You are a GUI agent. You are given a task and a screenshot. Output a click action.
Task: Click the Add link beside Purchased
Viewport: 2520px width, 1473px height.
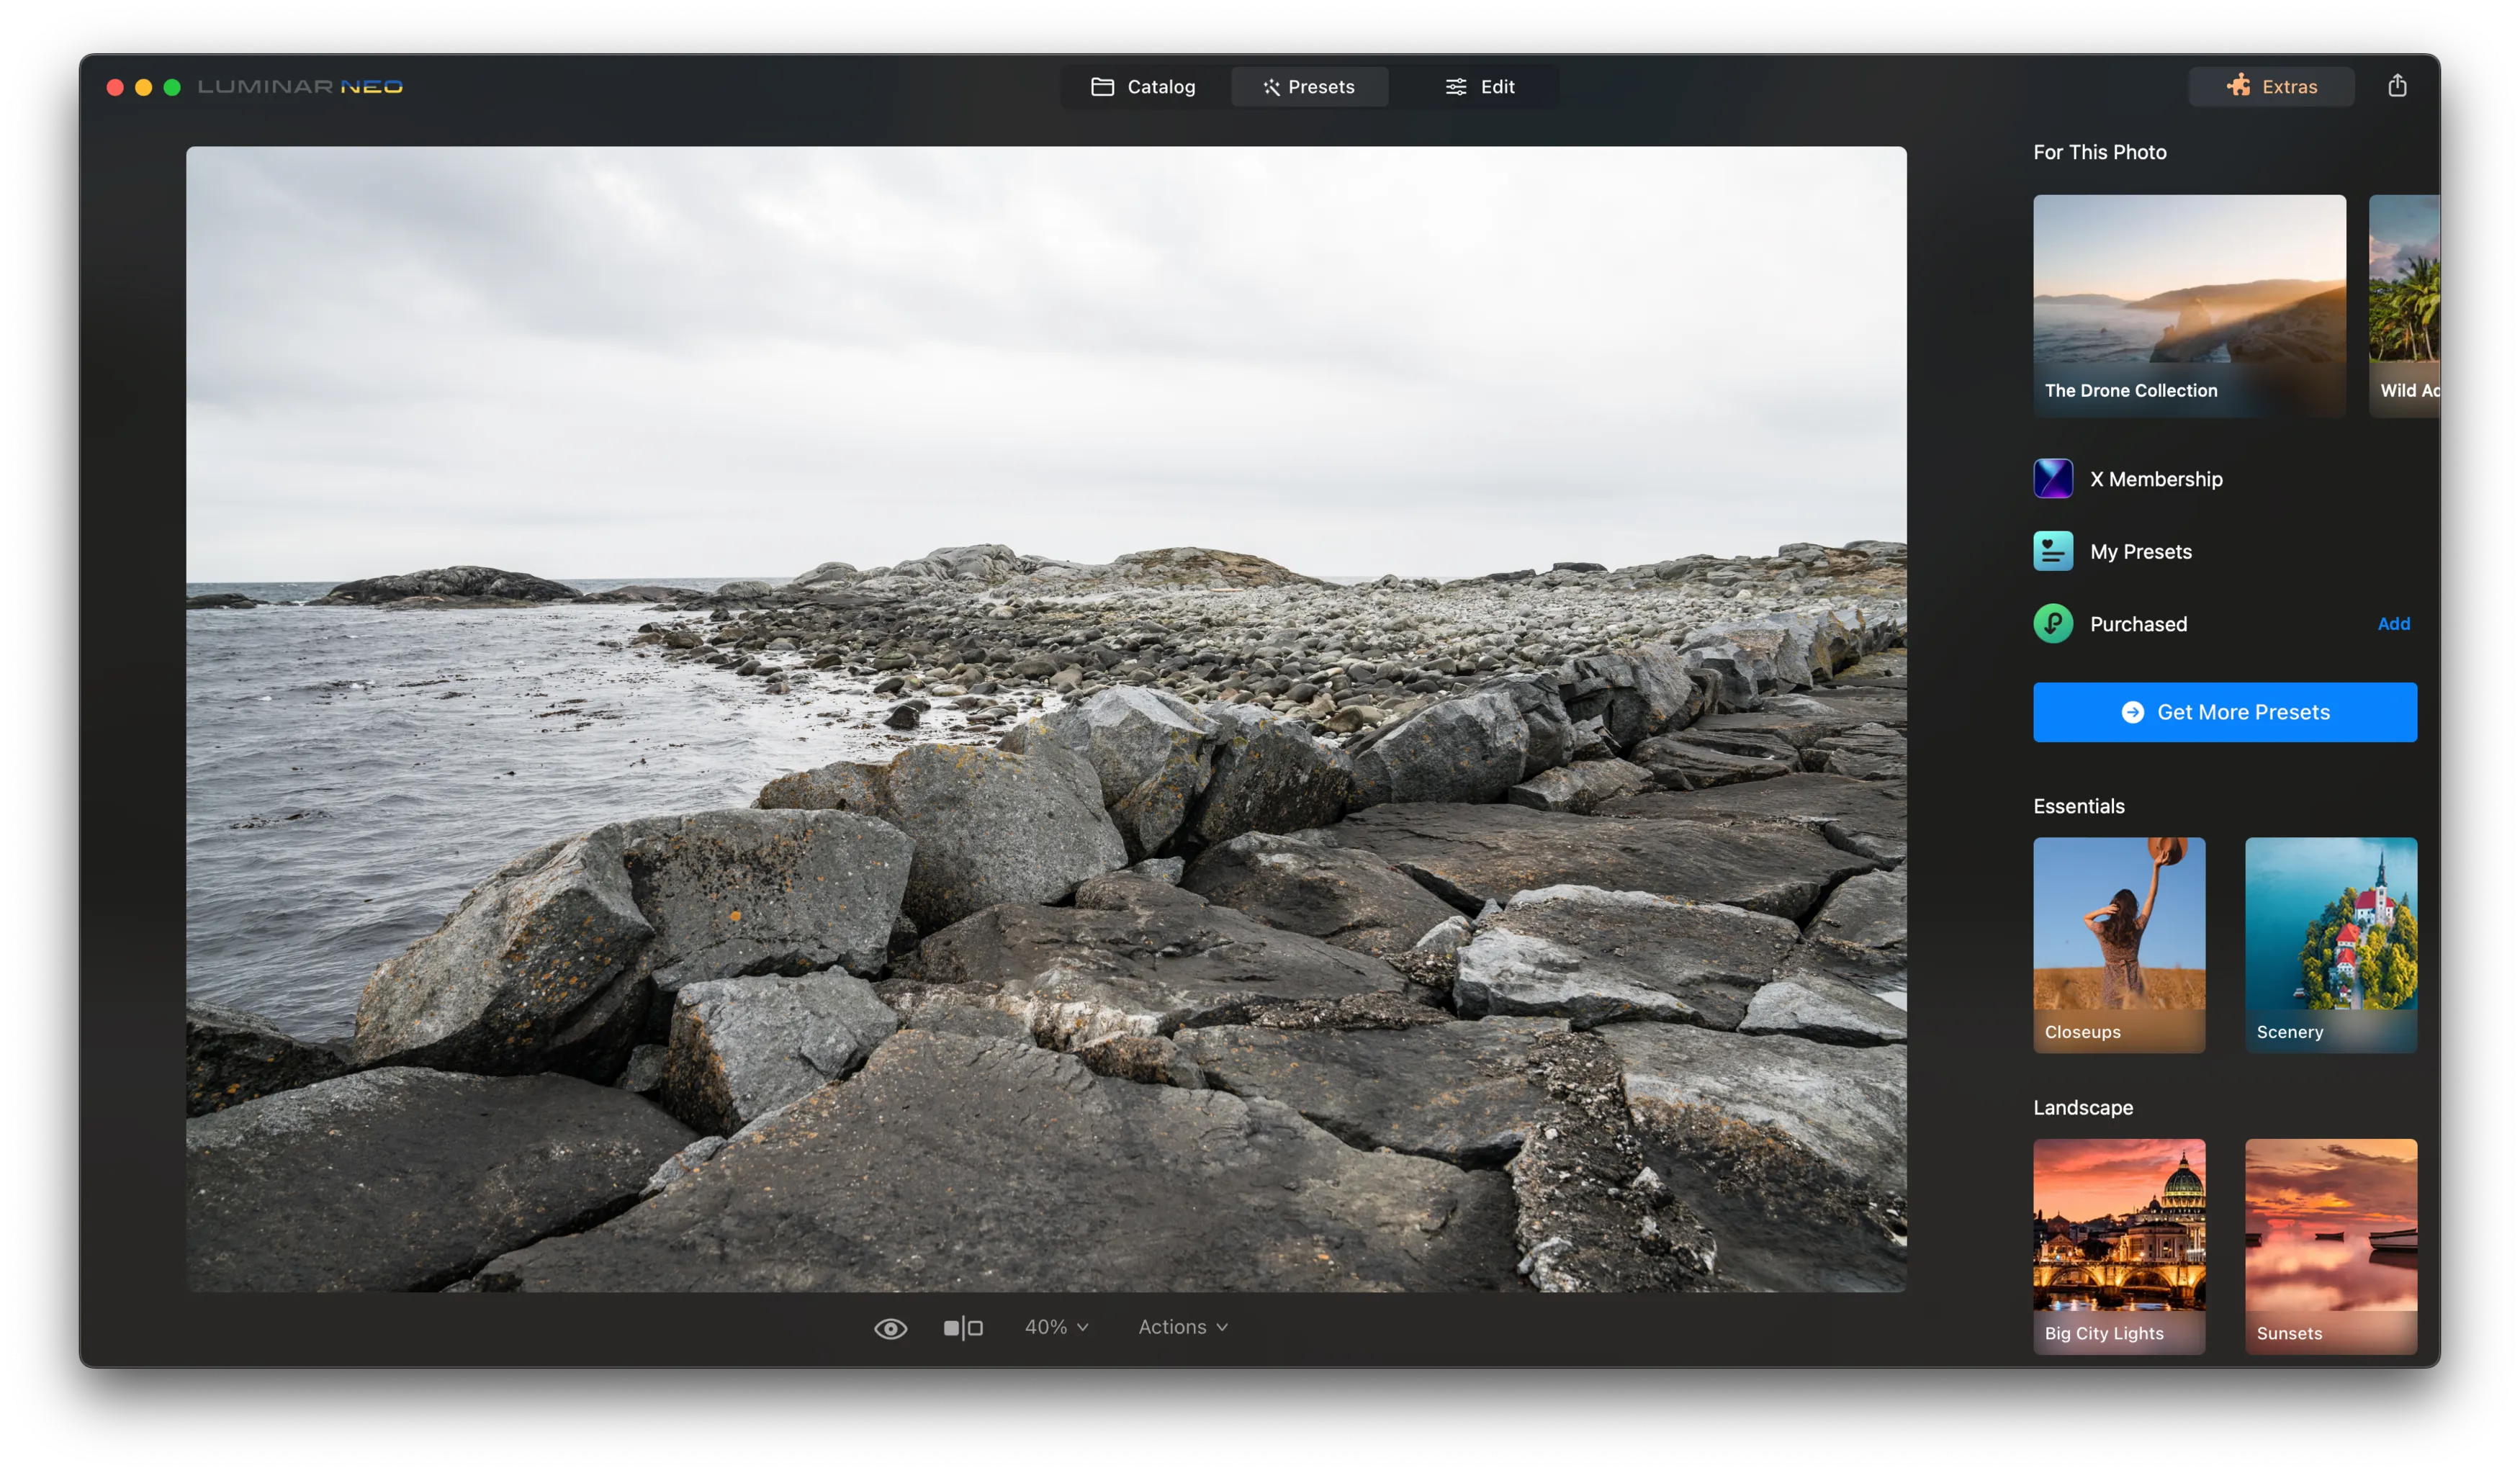pos(2393,624)
